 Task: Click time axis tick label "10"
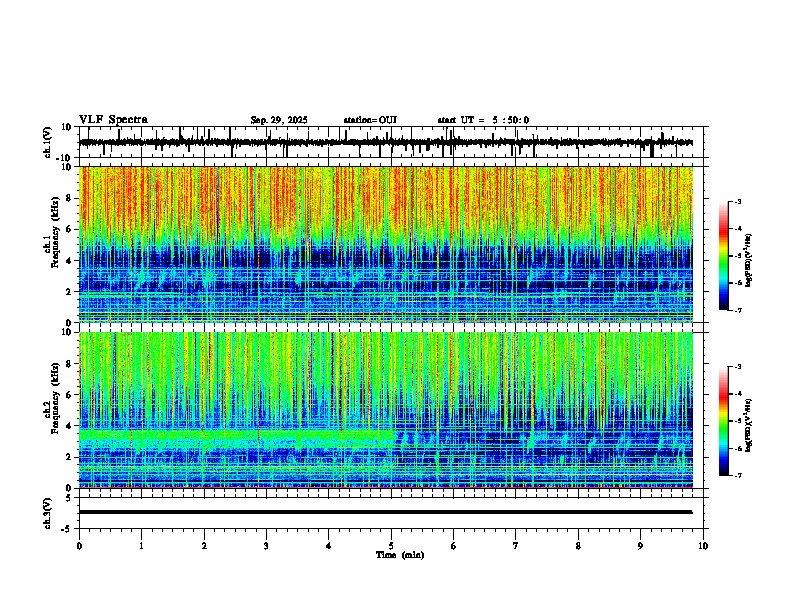pyautogui.click(x=703, y=546)
